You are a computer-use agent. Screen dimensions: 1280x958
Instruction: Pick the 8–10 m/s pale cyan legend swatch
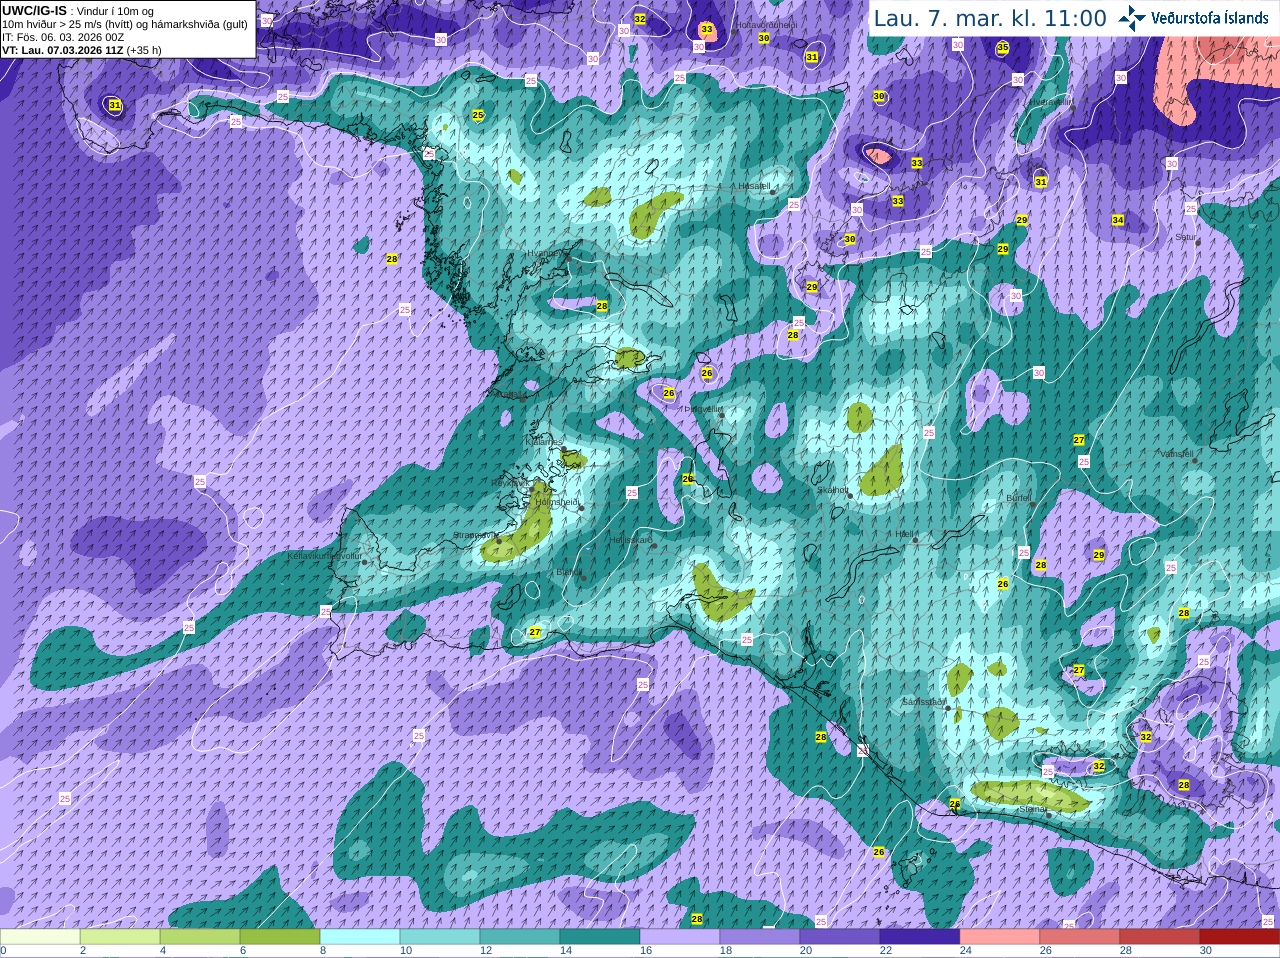point(360,937)
